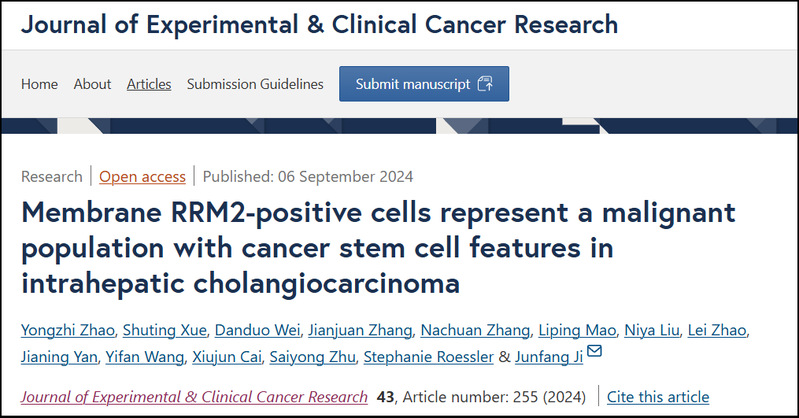Click the italic journal name citation link
The image size is (799, 418).
click(194, 396)
